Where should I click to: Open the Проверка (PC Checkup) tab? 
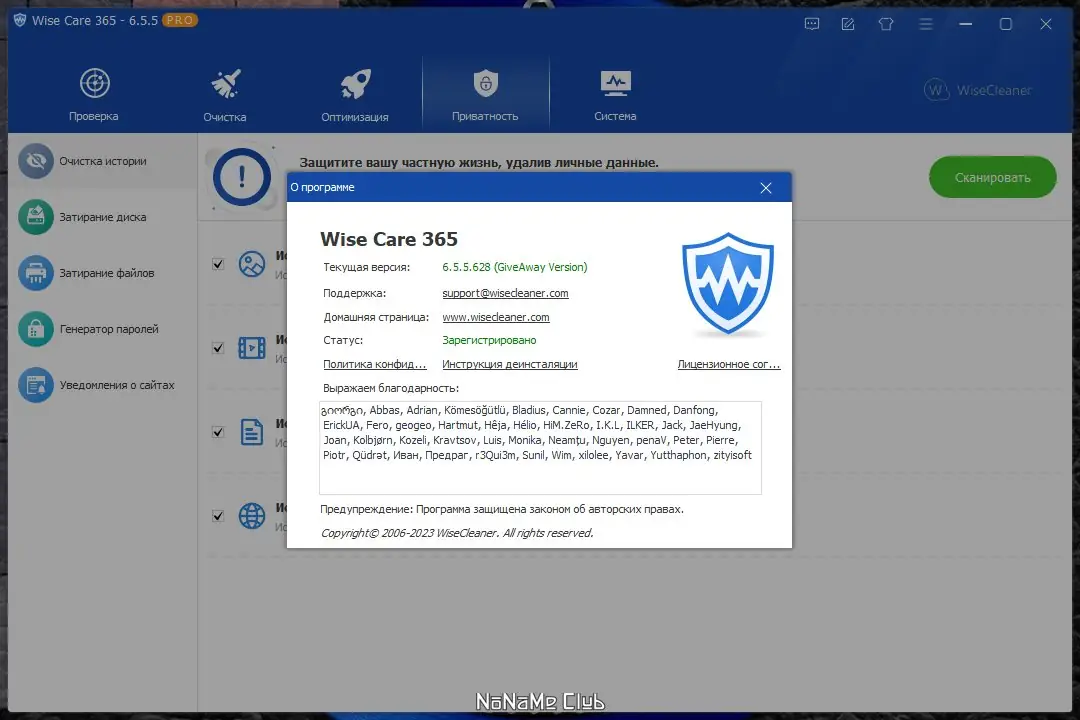(x=94, y=94)
